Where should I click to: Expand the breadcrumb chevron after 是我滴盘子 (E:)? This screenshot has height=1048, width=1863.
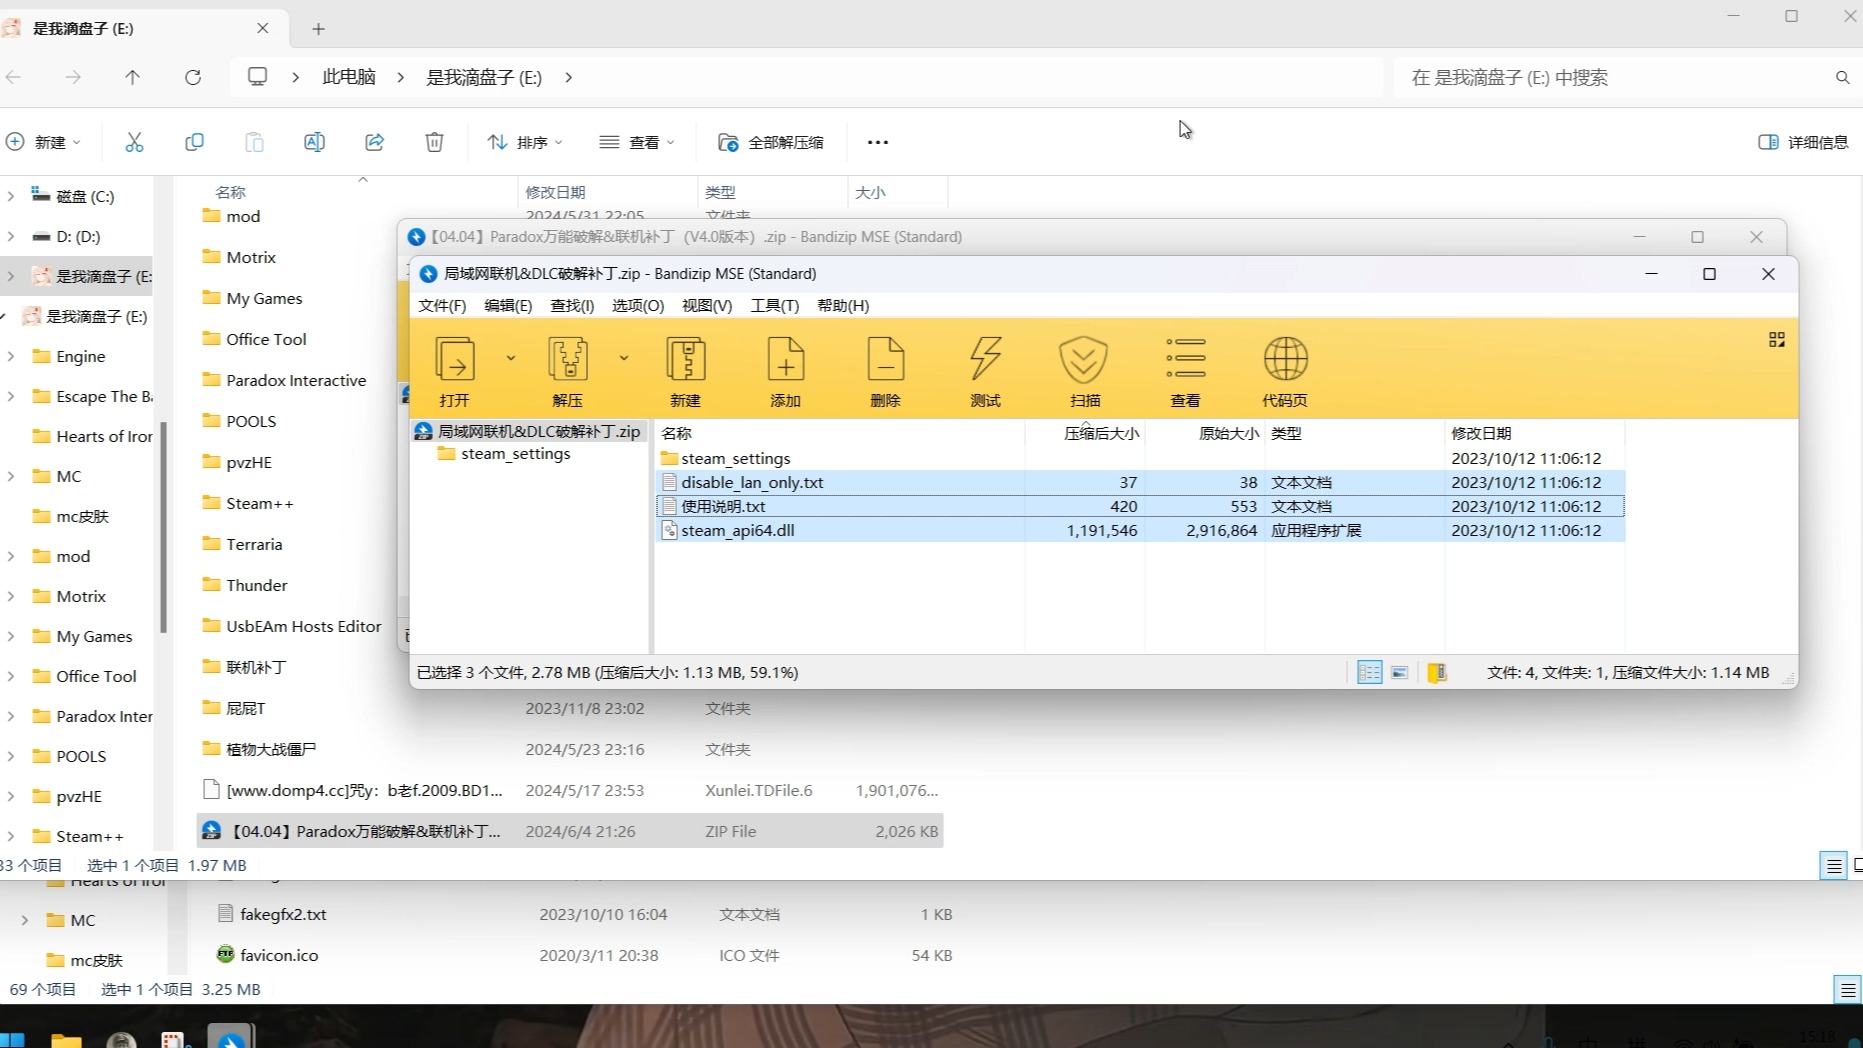pyautogui.click(x=568, y=77)
